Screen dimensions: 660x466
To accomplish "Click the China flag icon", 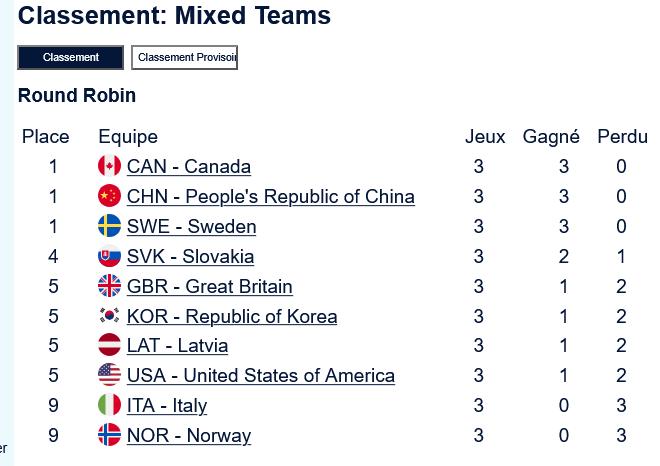I will [x=109, y=196].
